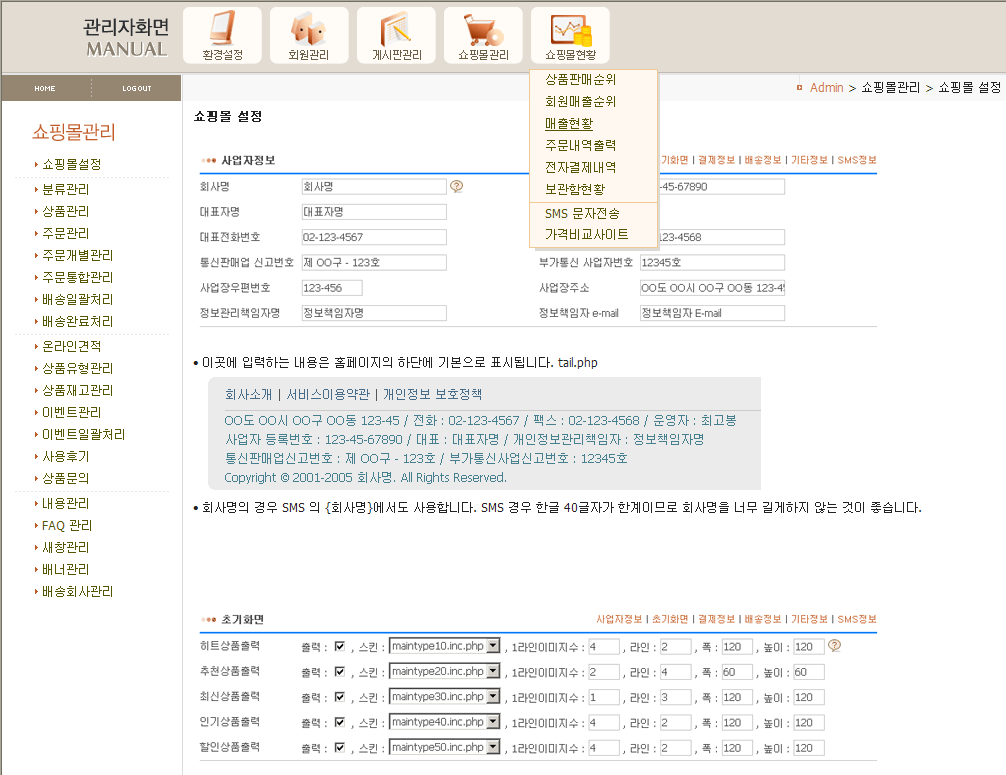Select 매출현황 from the dropdown menu
Image resolution: width=1006 pixels, height=775 pixels.
(569, 124)
